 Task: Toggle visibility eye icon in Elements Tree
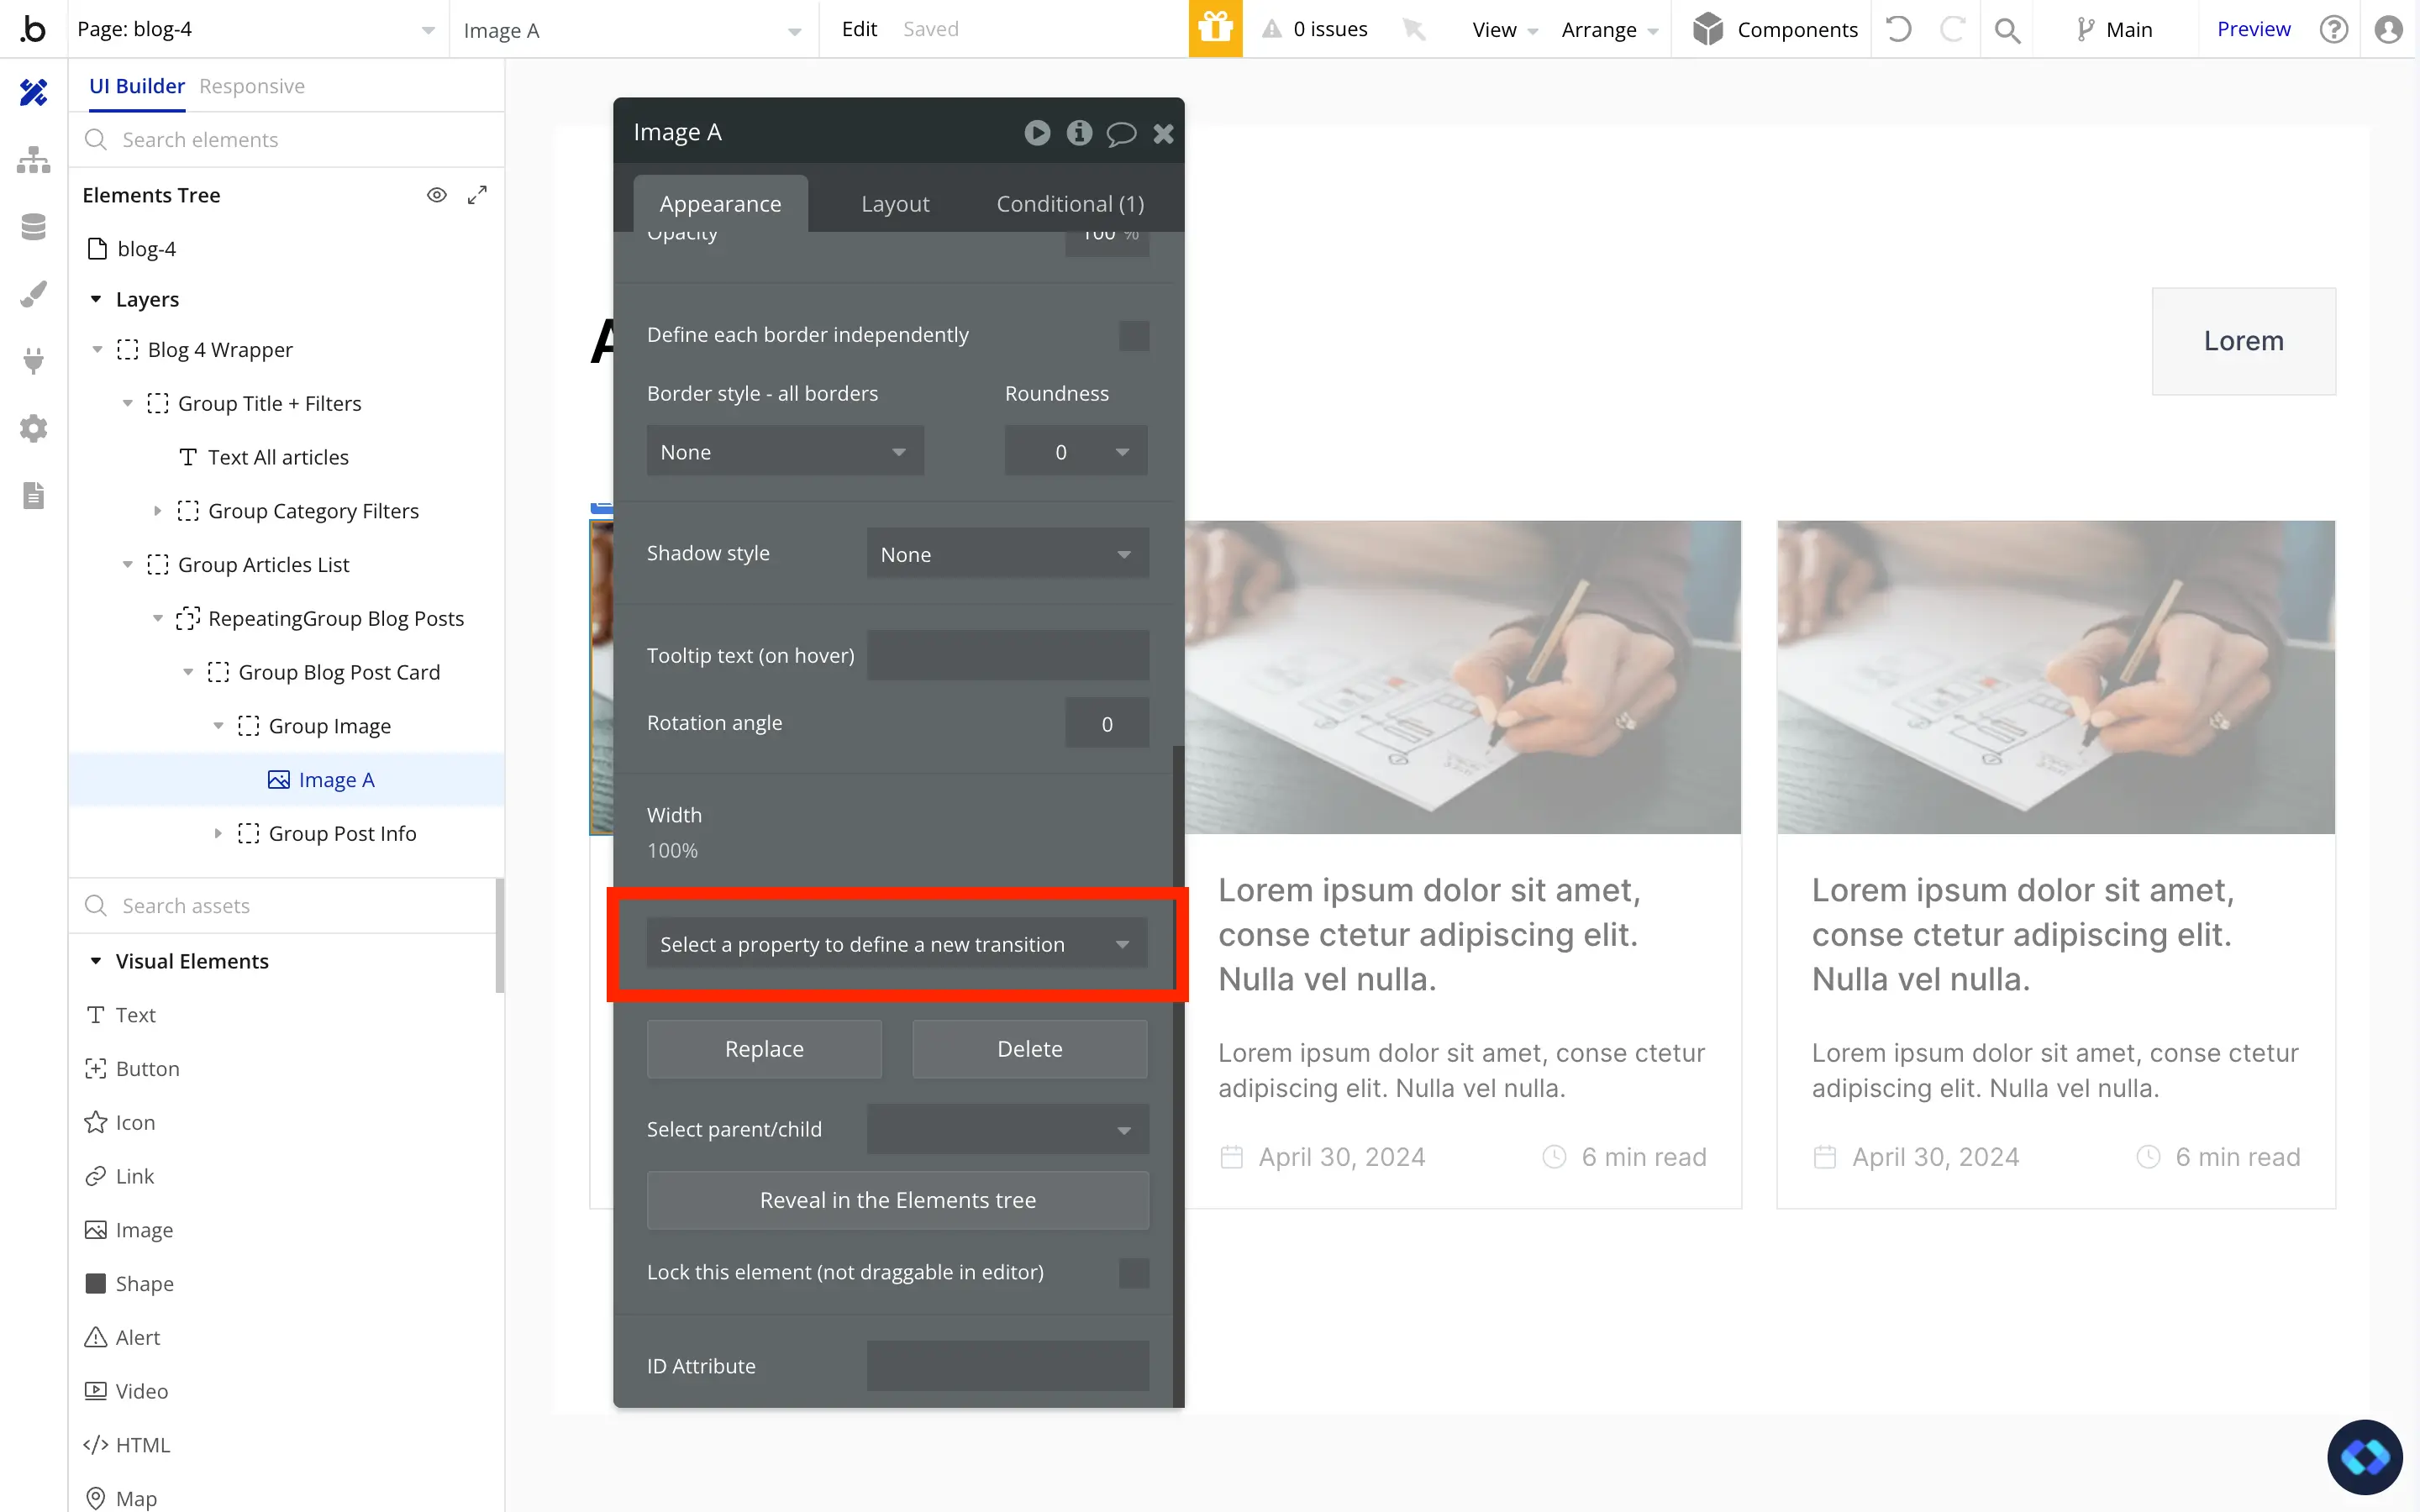coord(437,193)
